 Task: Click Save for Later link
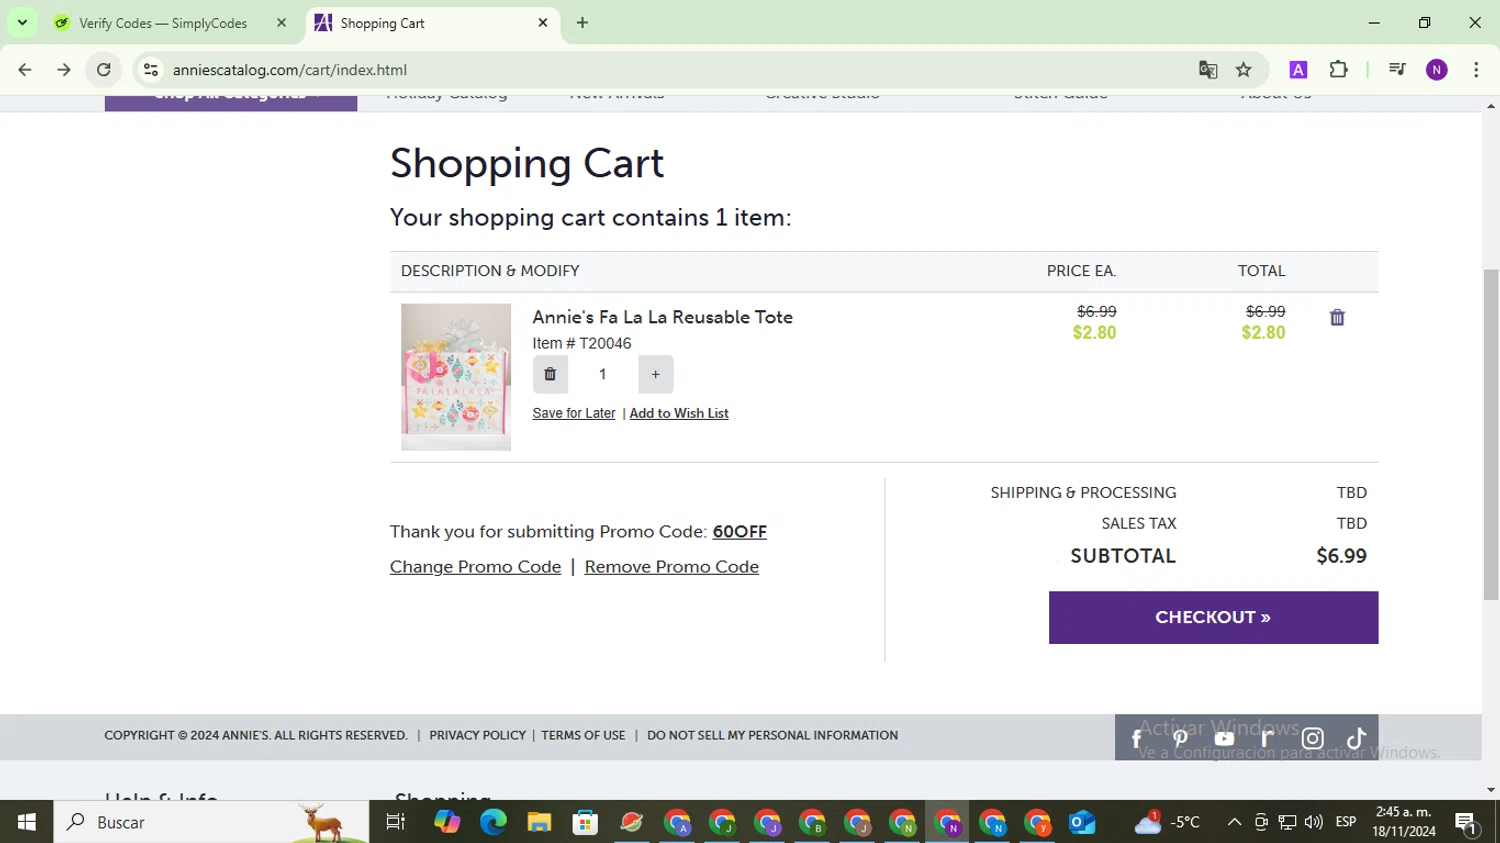tap(574, 413)
